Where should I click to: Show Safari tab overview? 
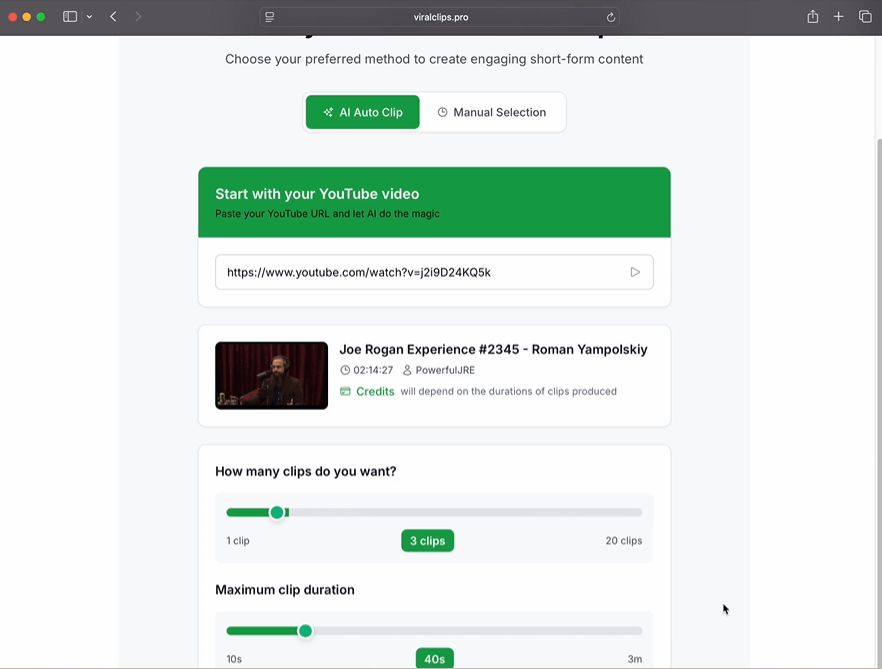coord(864,16)
